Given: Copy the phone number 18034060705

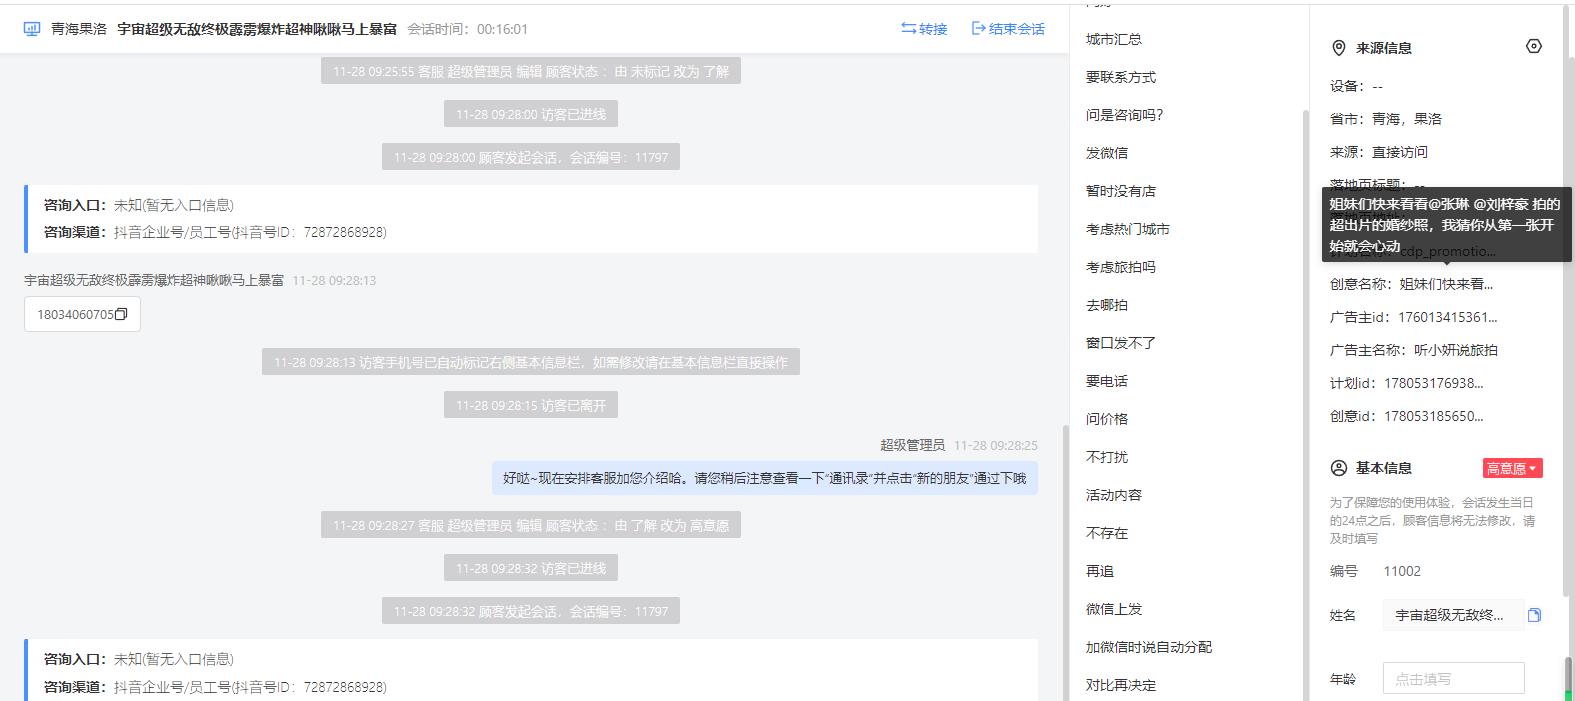Looking at the screenshot, I should [x=121, y=314].
